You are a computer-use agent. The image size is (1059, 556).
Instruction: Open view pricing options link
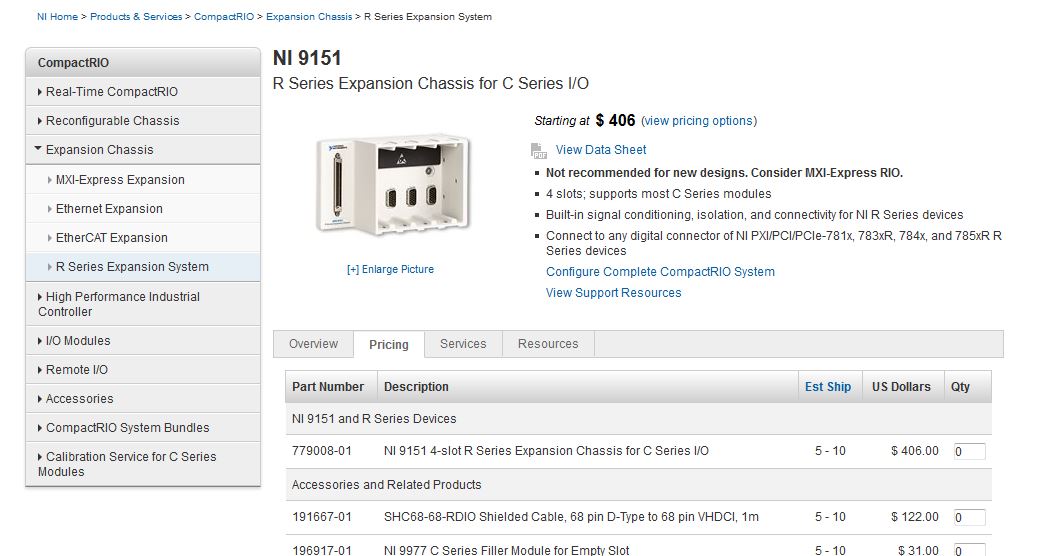[699, 121]
